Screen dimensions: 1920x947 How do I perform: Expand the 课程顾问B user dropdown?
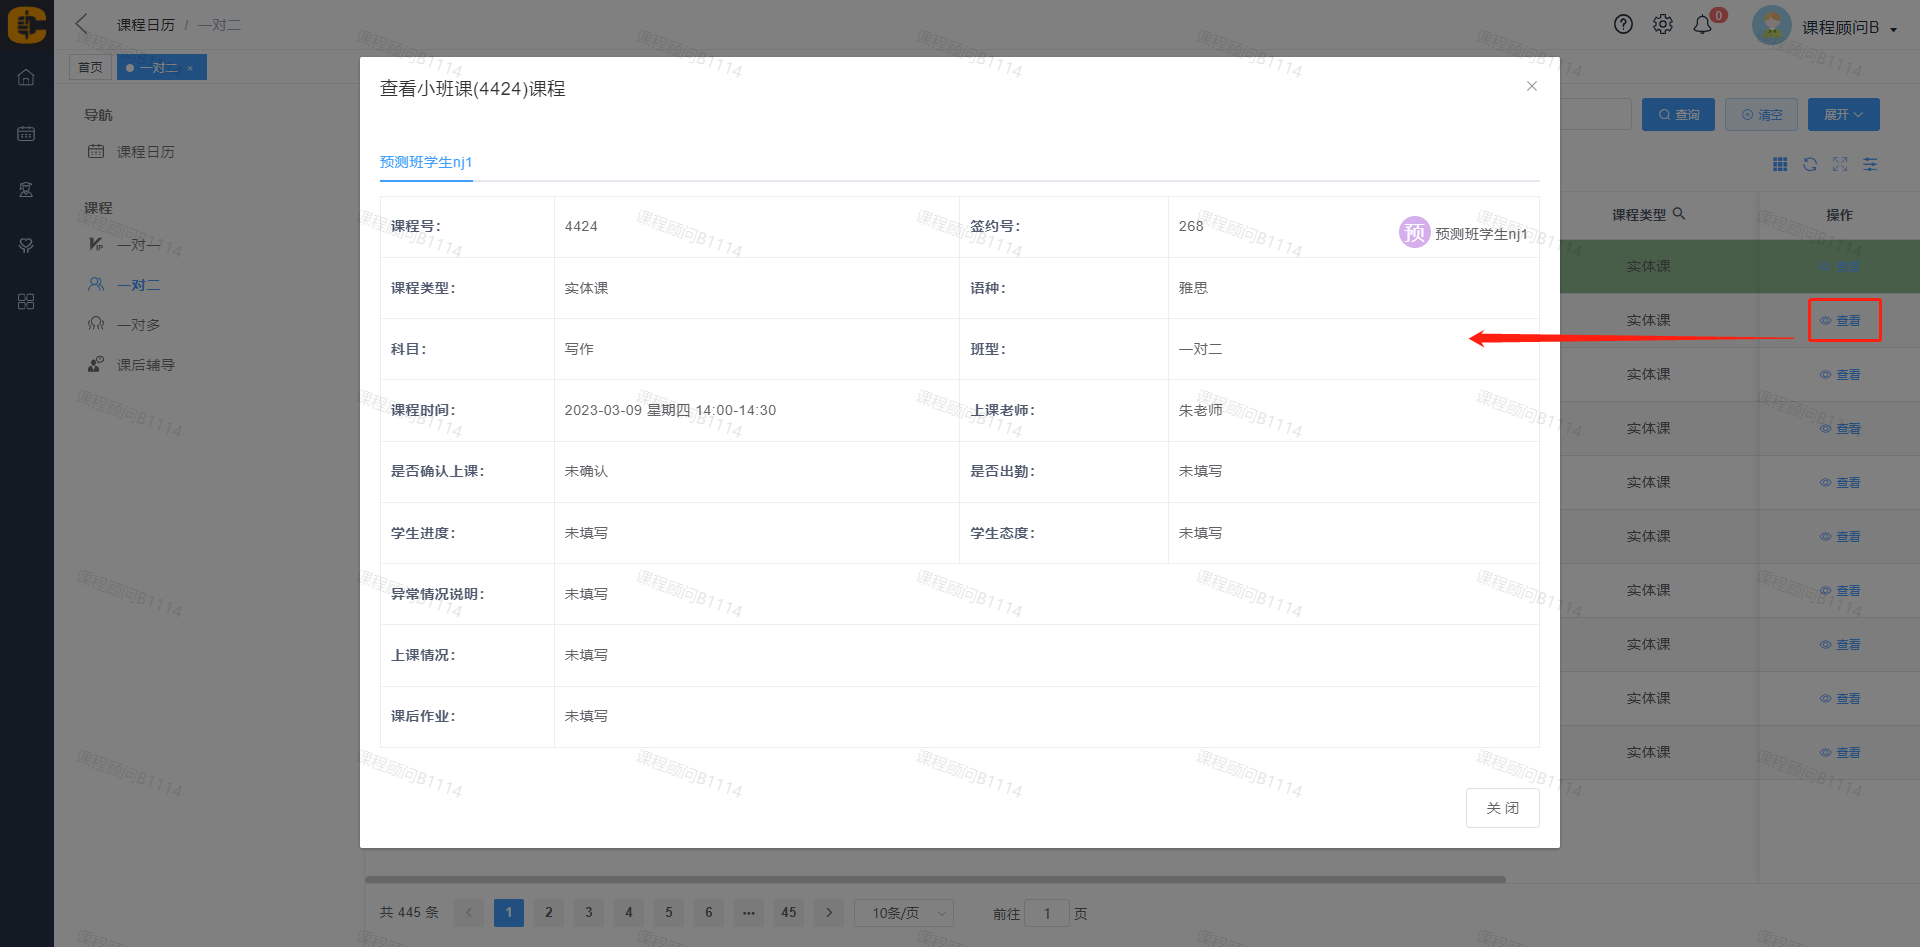[x=1848, y=28]
